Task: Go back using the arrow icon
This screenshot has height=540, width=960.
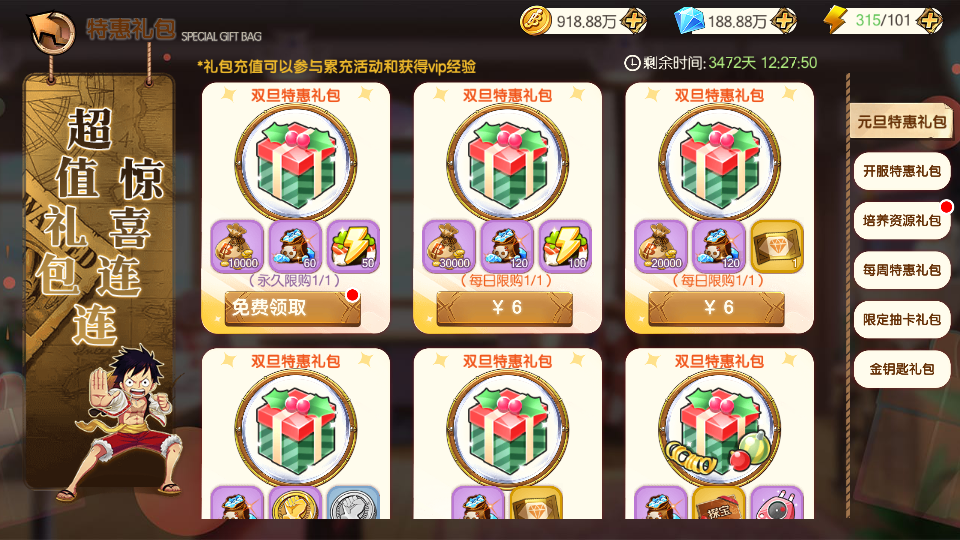Action: [x=52, y=32]
